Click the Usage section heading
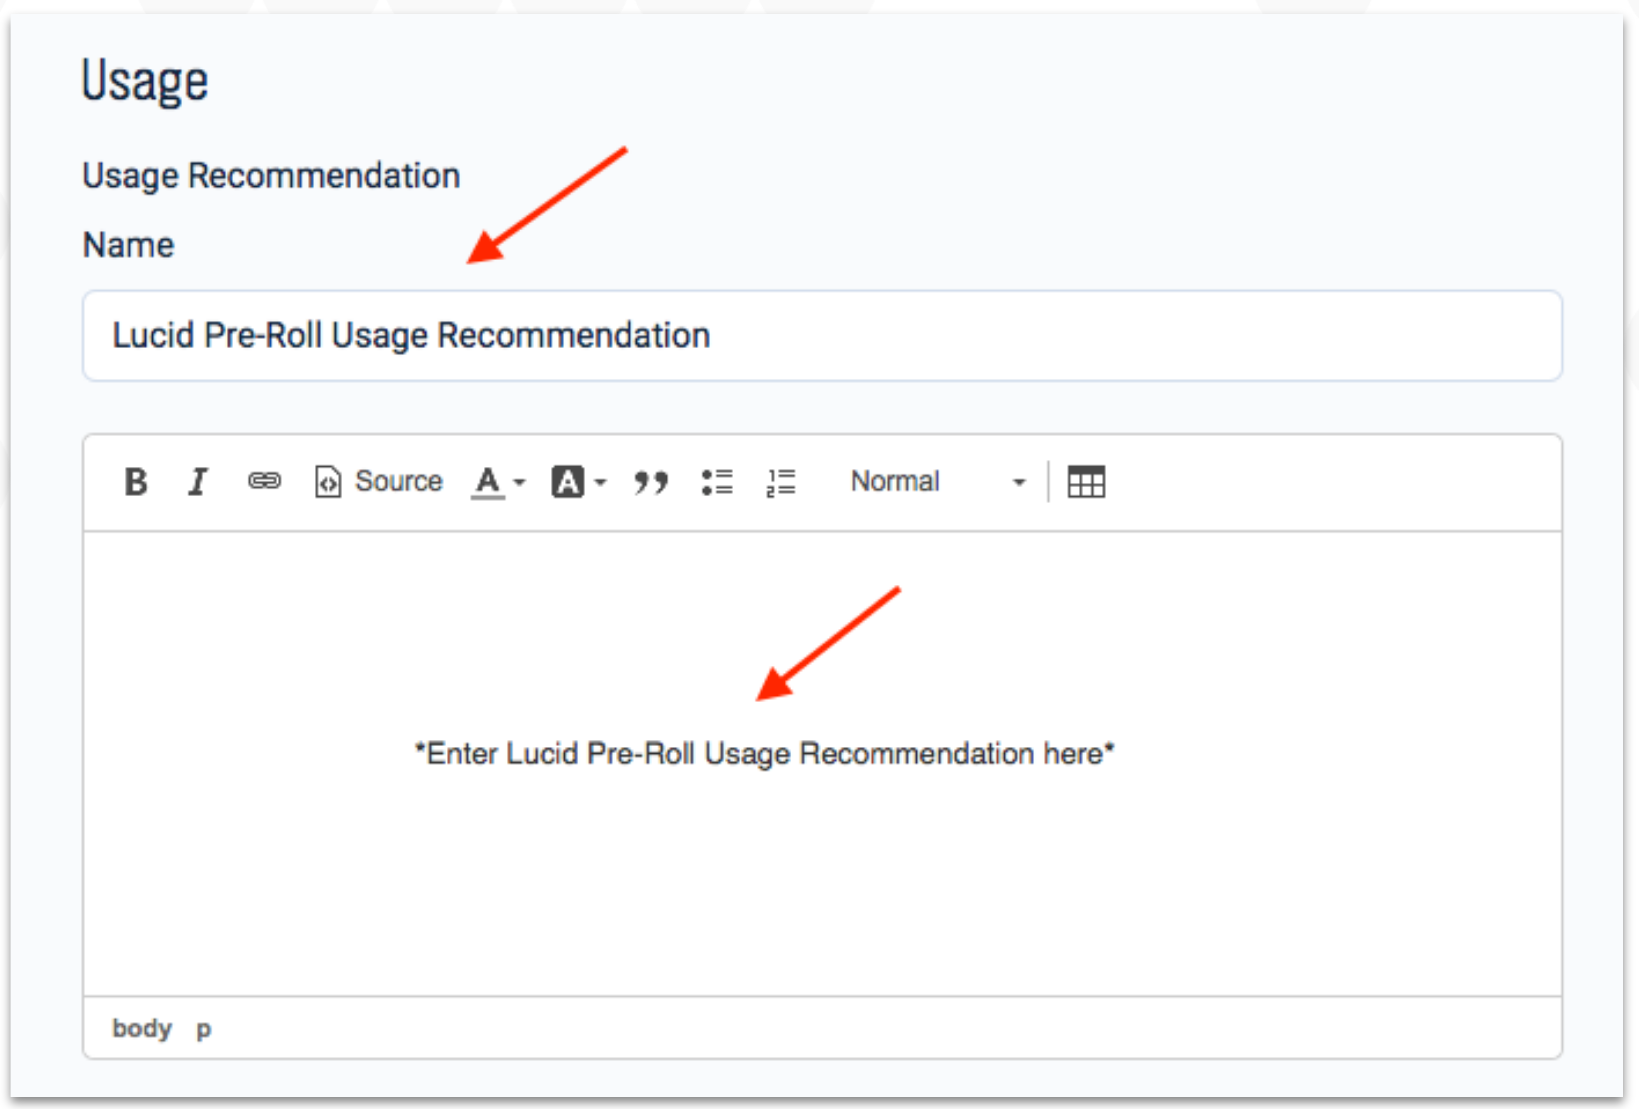The image size is (1639, 1109). click(145, 81)
